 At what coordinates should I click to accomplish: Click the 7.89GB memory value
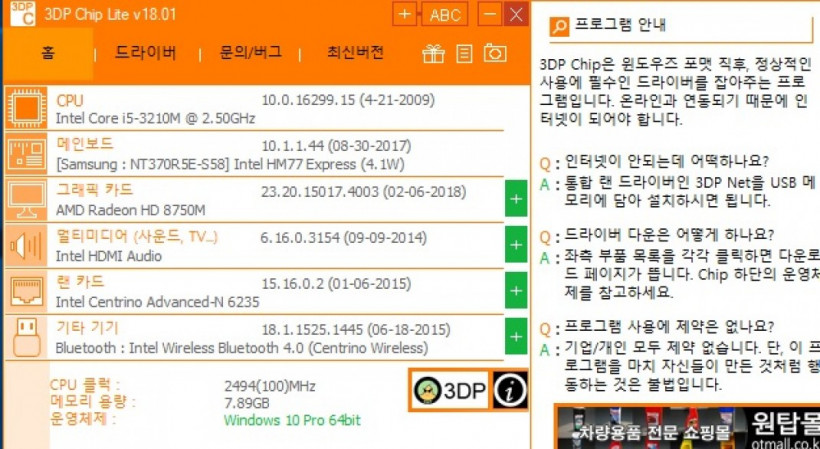point(247,403)
